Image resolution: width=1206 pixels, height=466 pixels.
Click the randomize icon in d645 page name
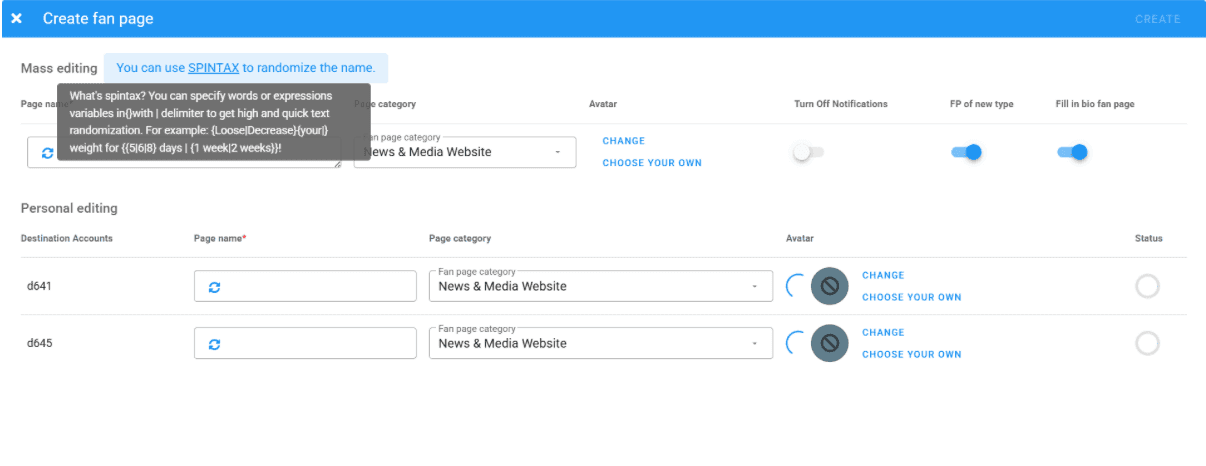coord(214,344)
